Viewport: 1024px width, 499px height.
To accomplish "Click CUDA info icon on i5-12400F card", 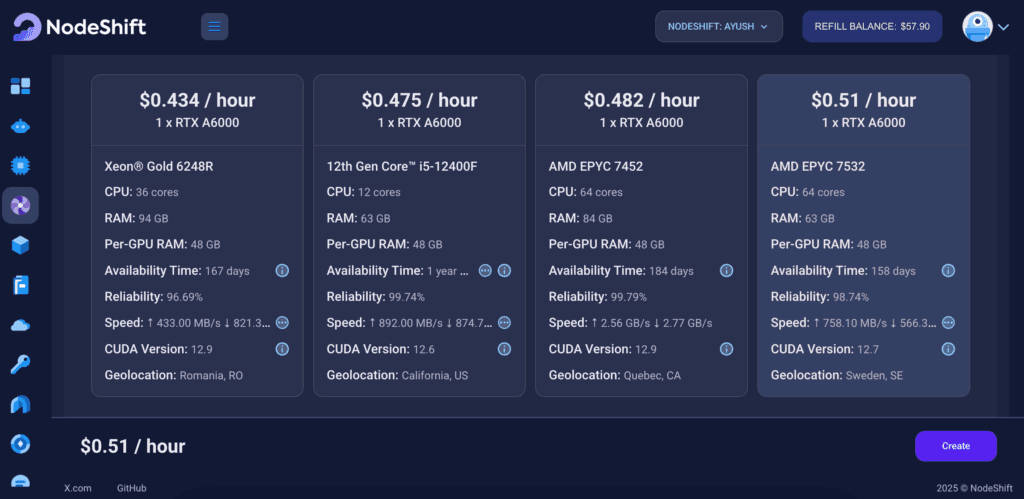I will [504, 349].
